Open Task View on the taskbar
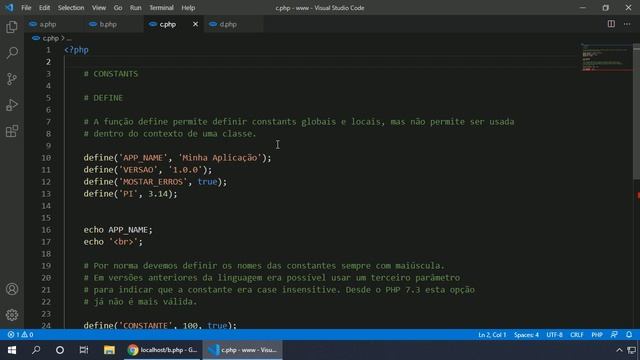640x360 pixels. [x=84, y=350]
